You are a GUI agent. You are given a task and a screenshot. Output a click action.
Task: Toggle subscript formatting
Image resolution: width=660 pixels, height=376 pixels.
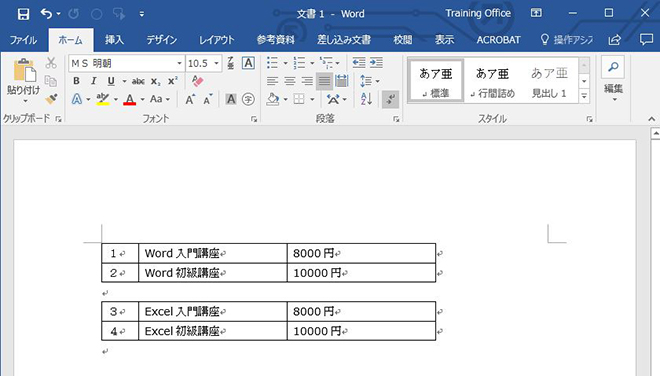155,81
